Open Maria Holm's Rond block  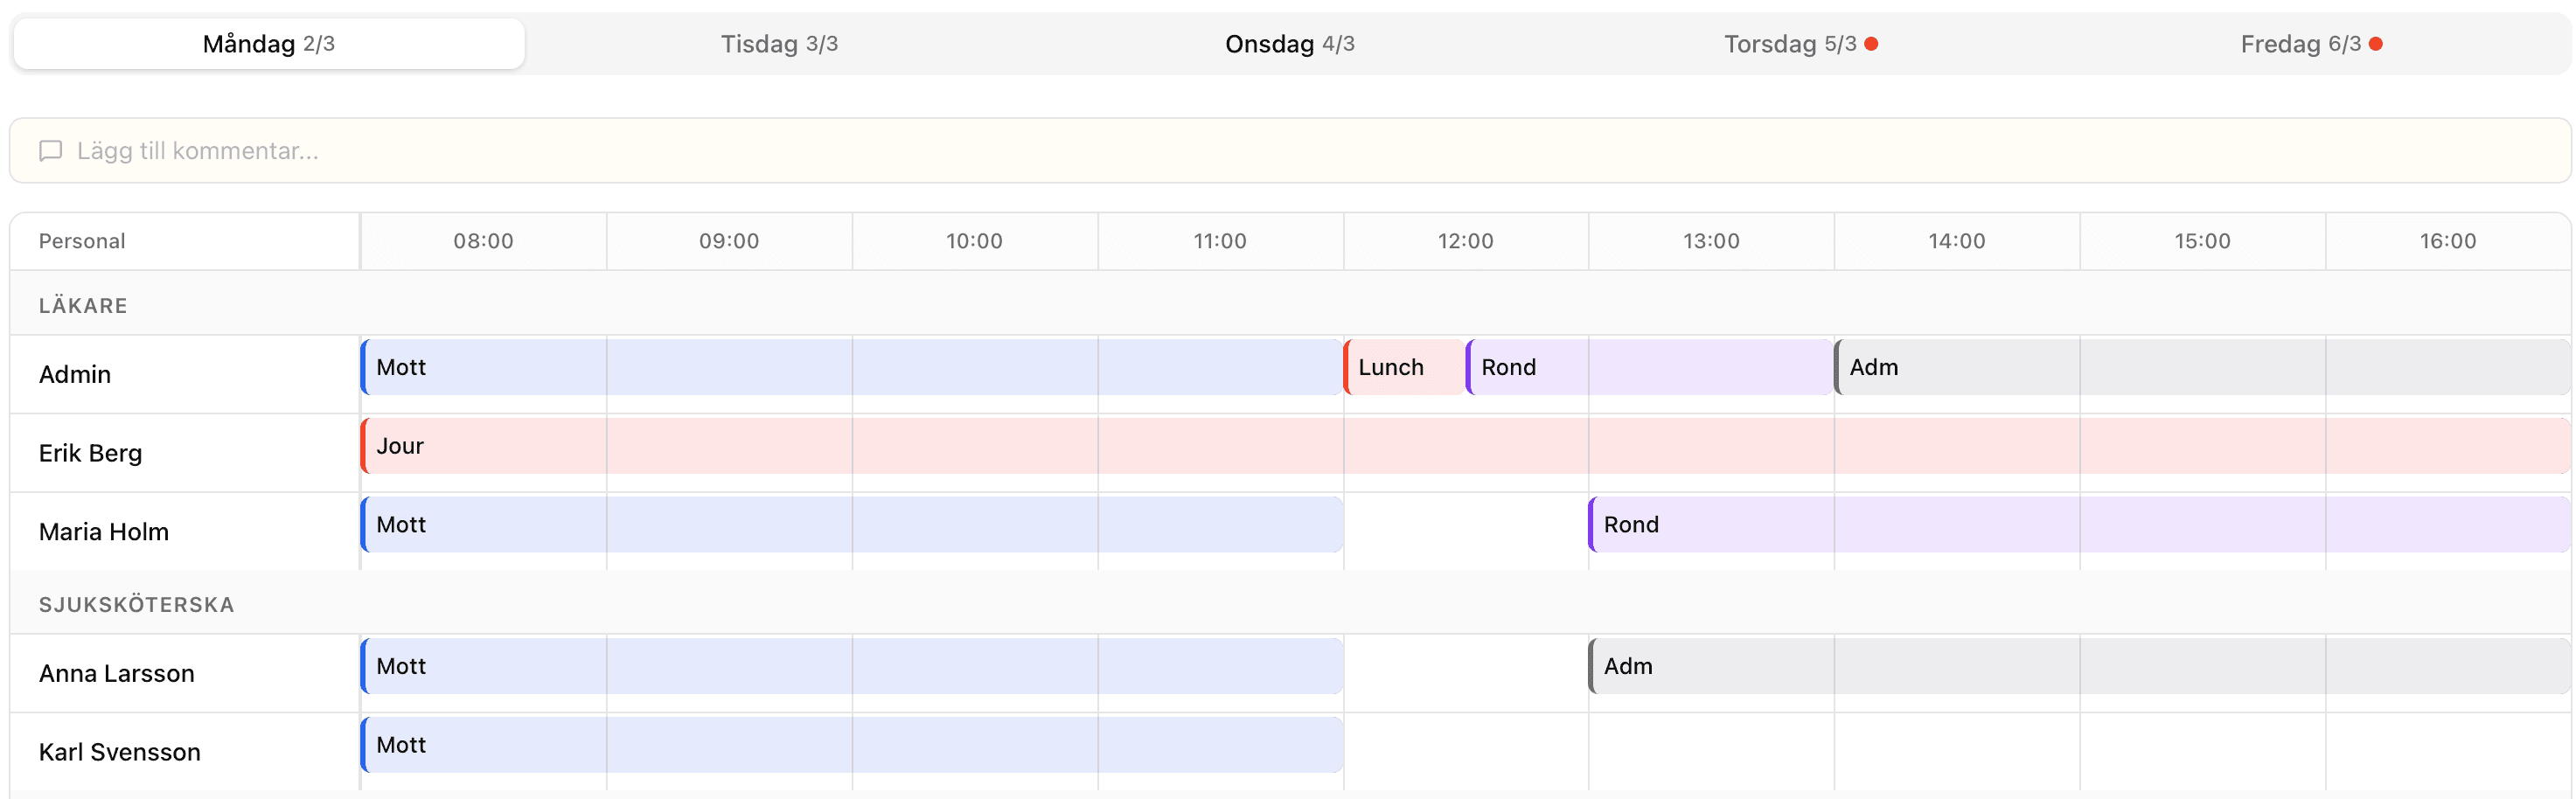(x=1700, y=524)
